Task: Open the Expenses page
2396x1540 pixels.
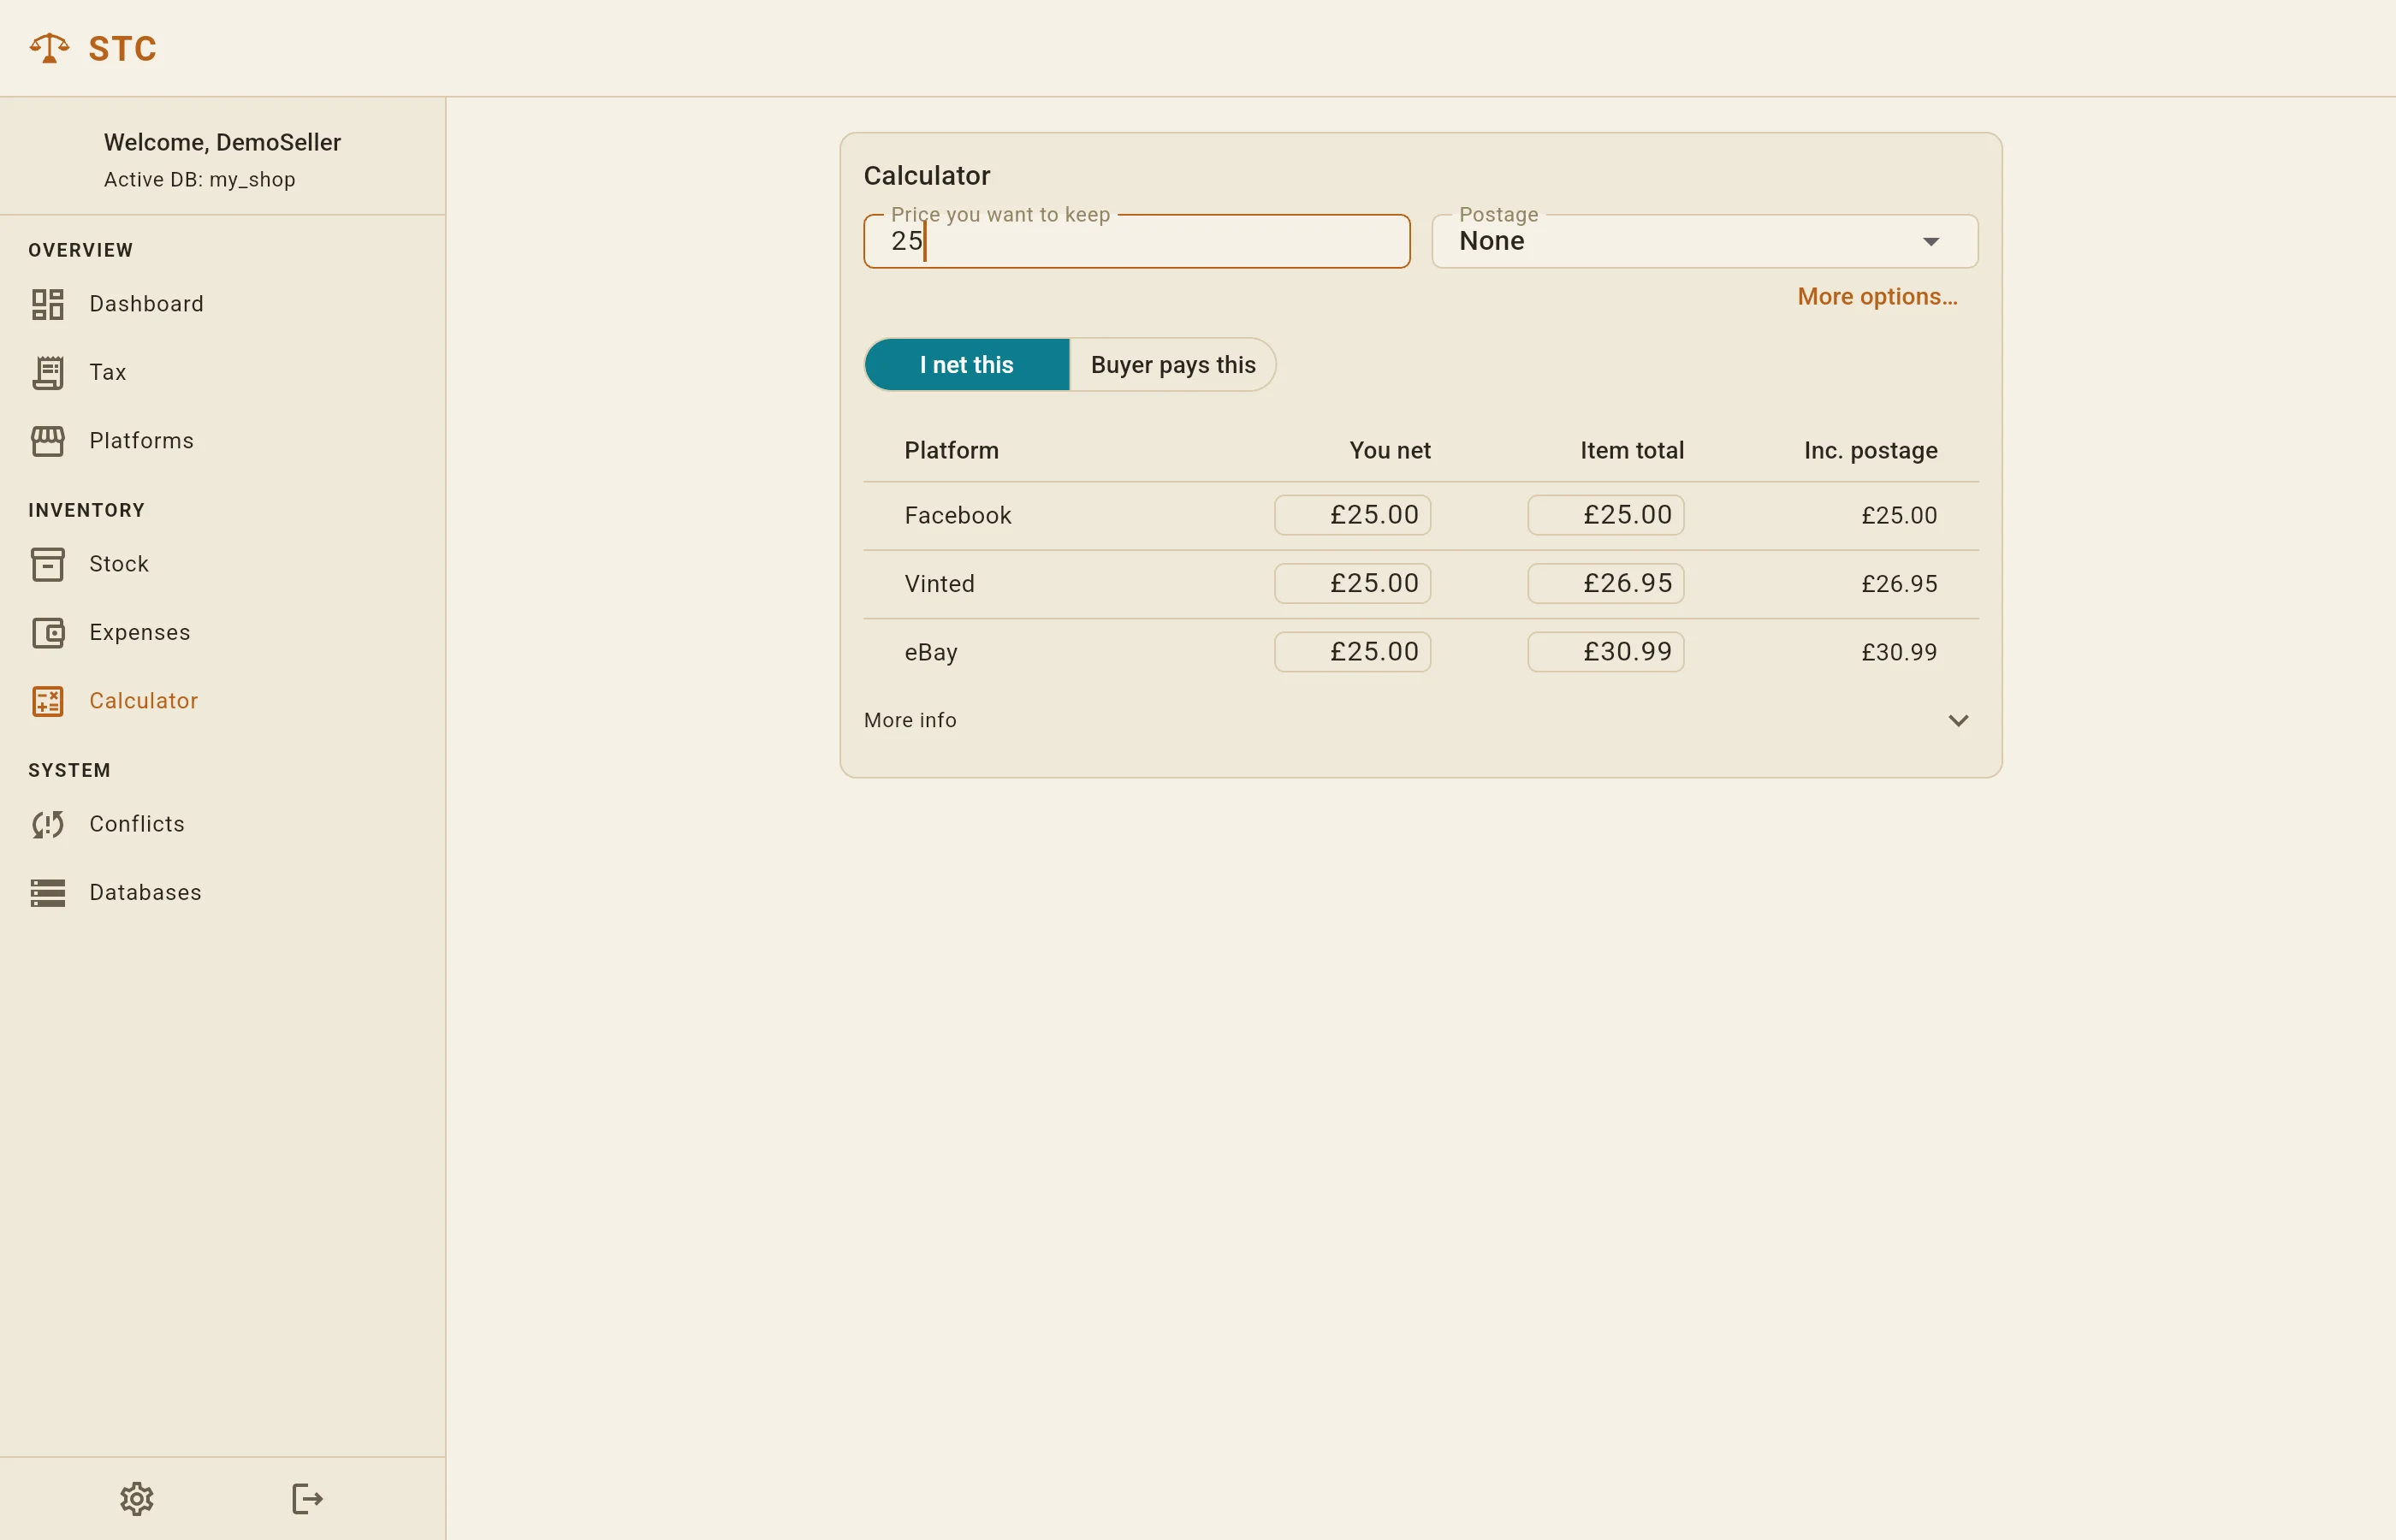Action: point(222,632)
